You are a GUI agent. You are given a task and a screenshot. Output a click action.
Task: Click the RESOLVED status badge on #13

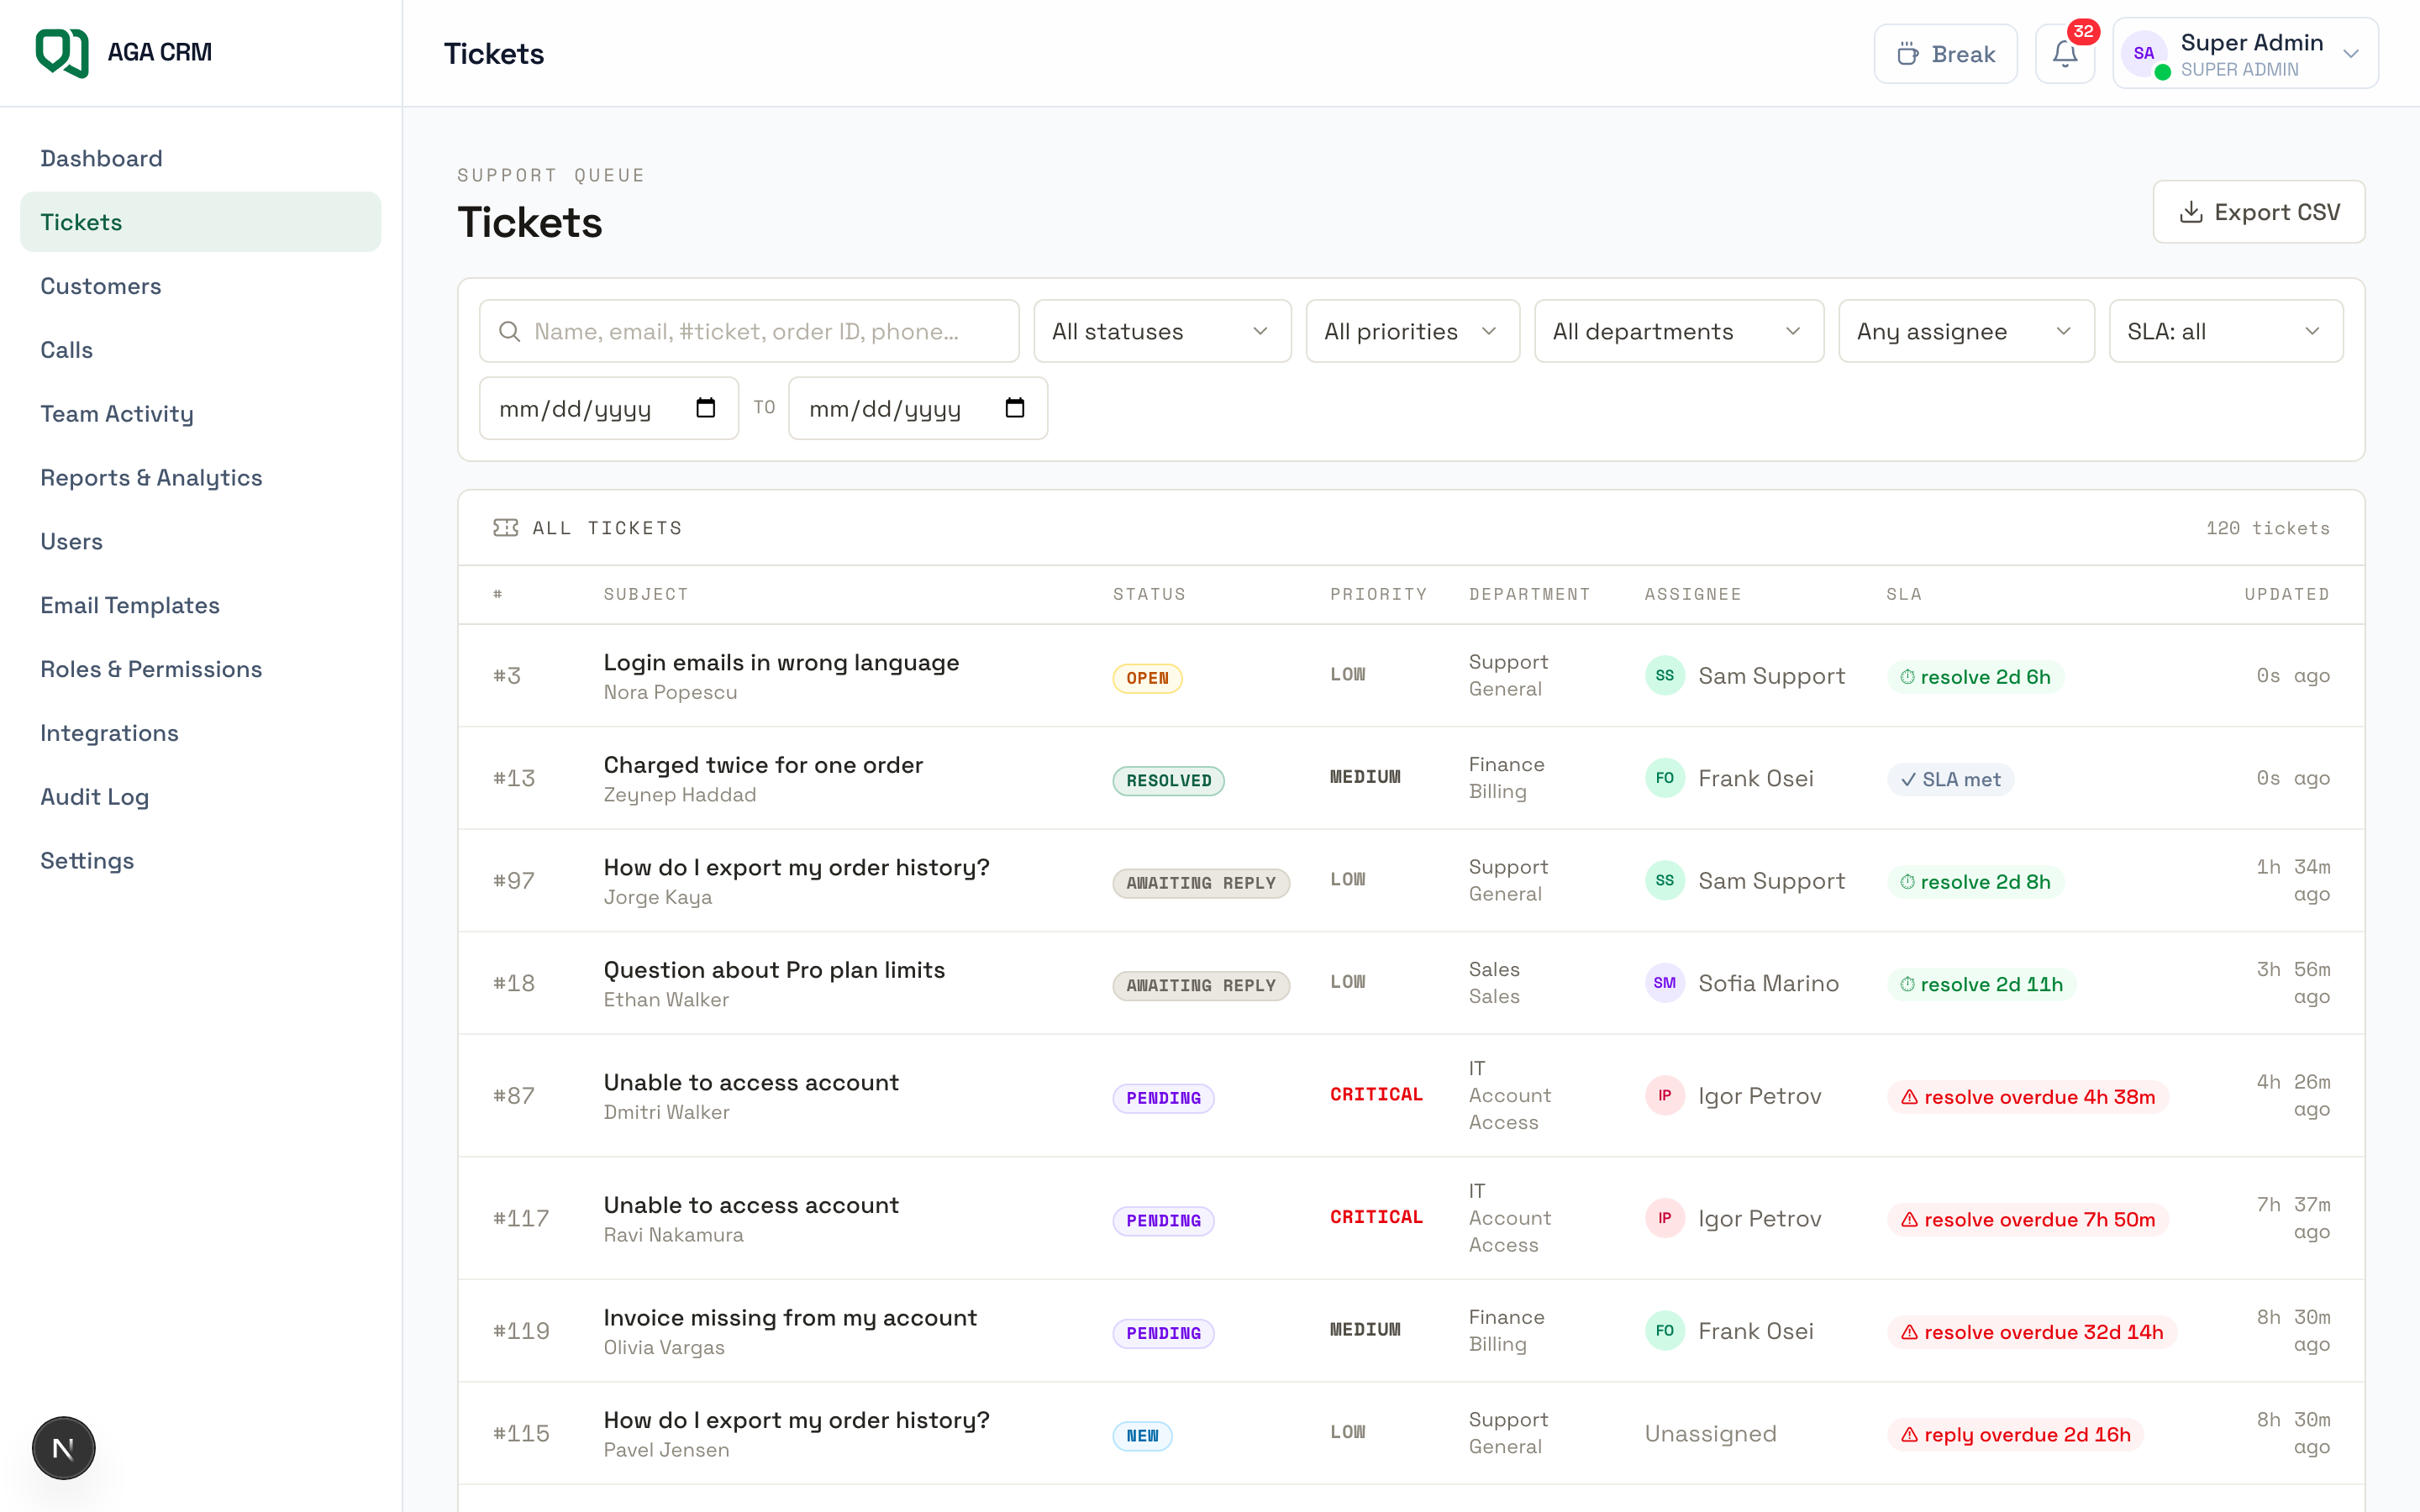coord(1168,780)
